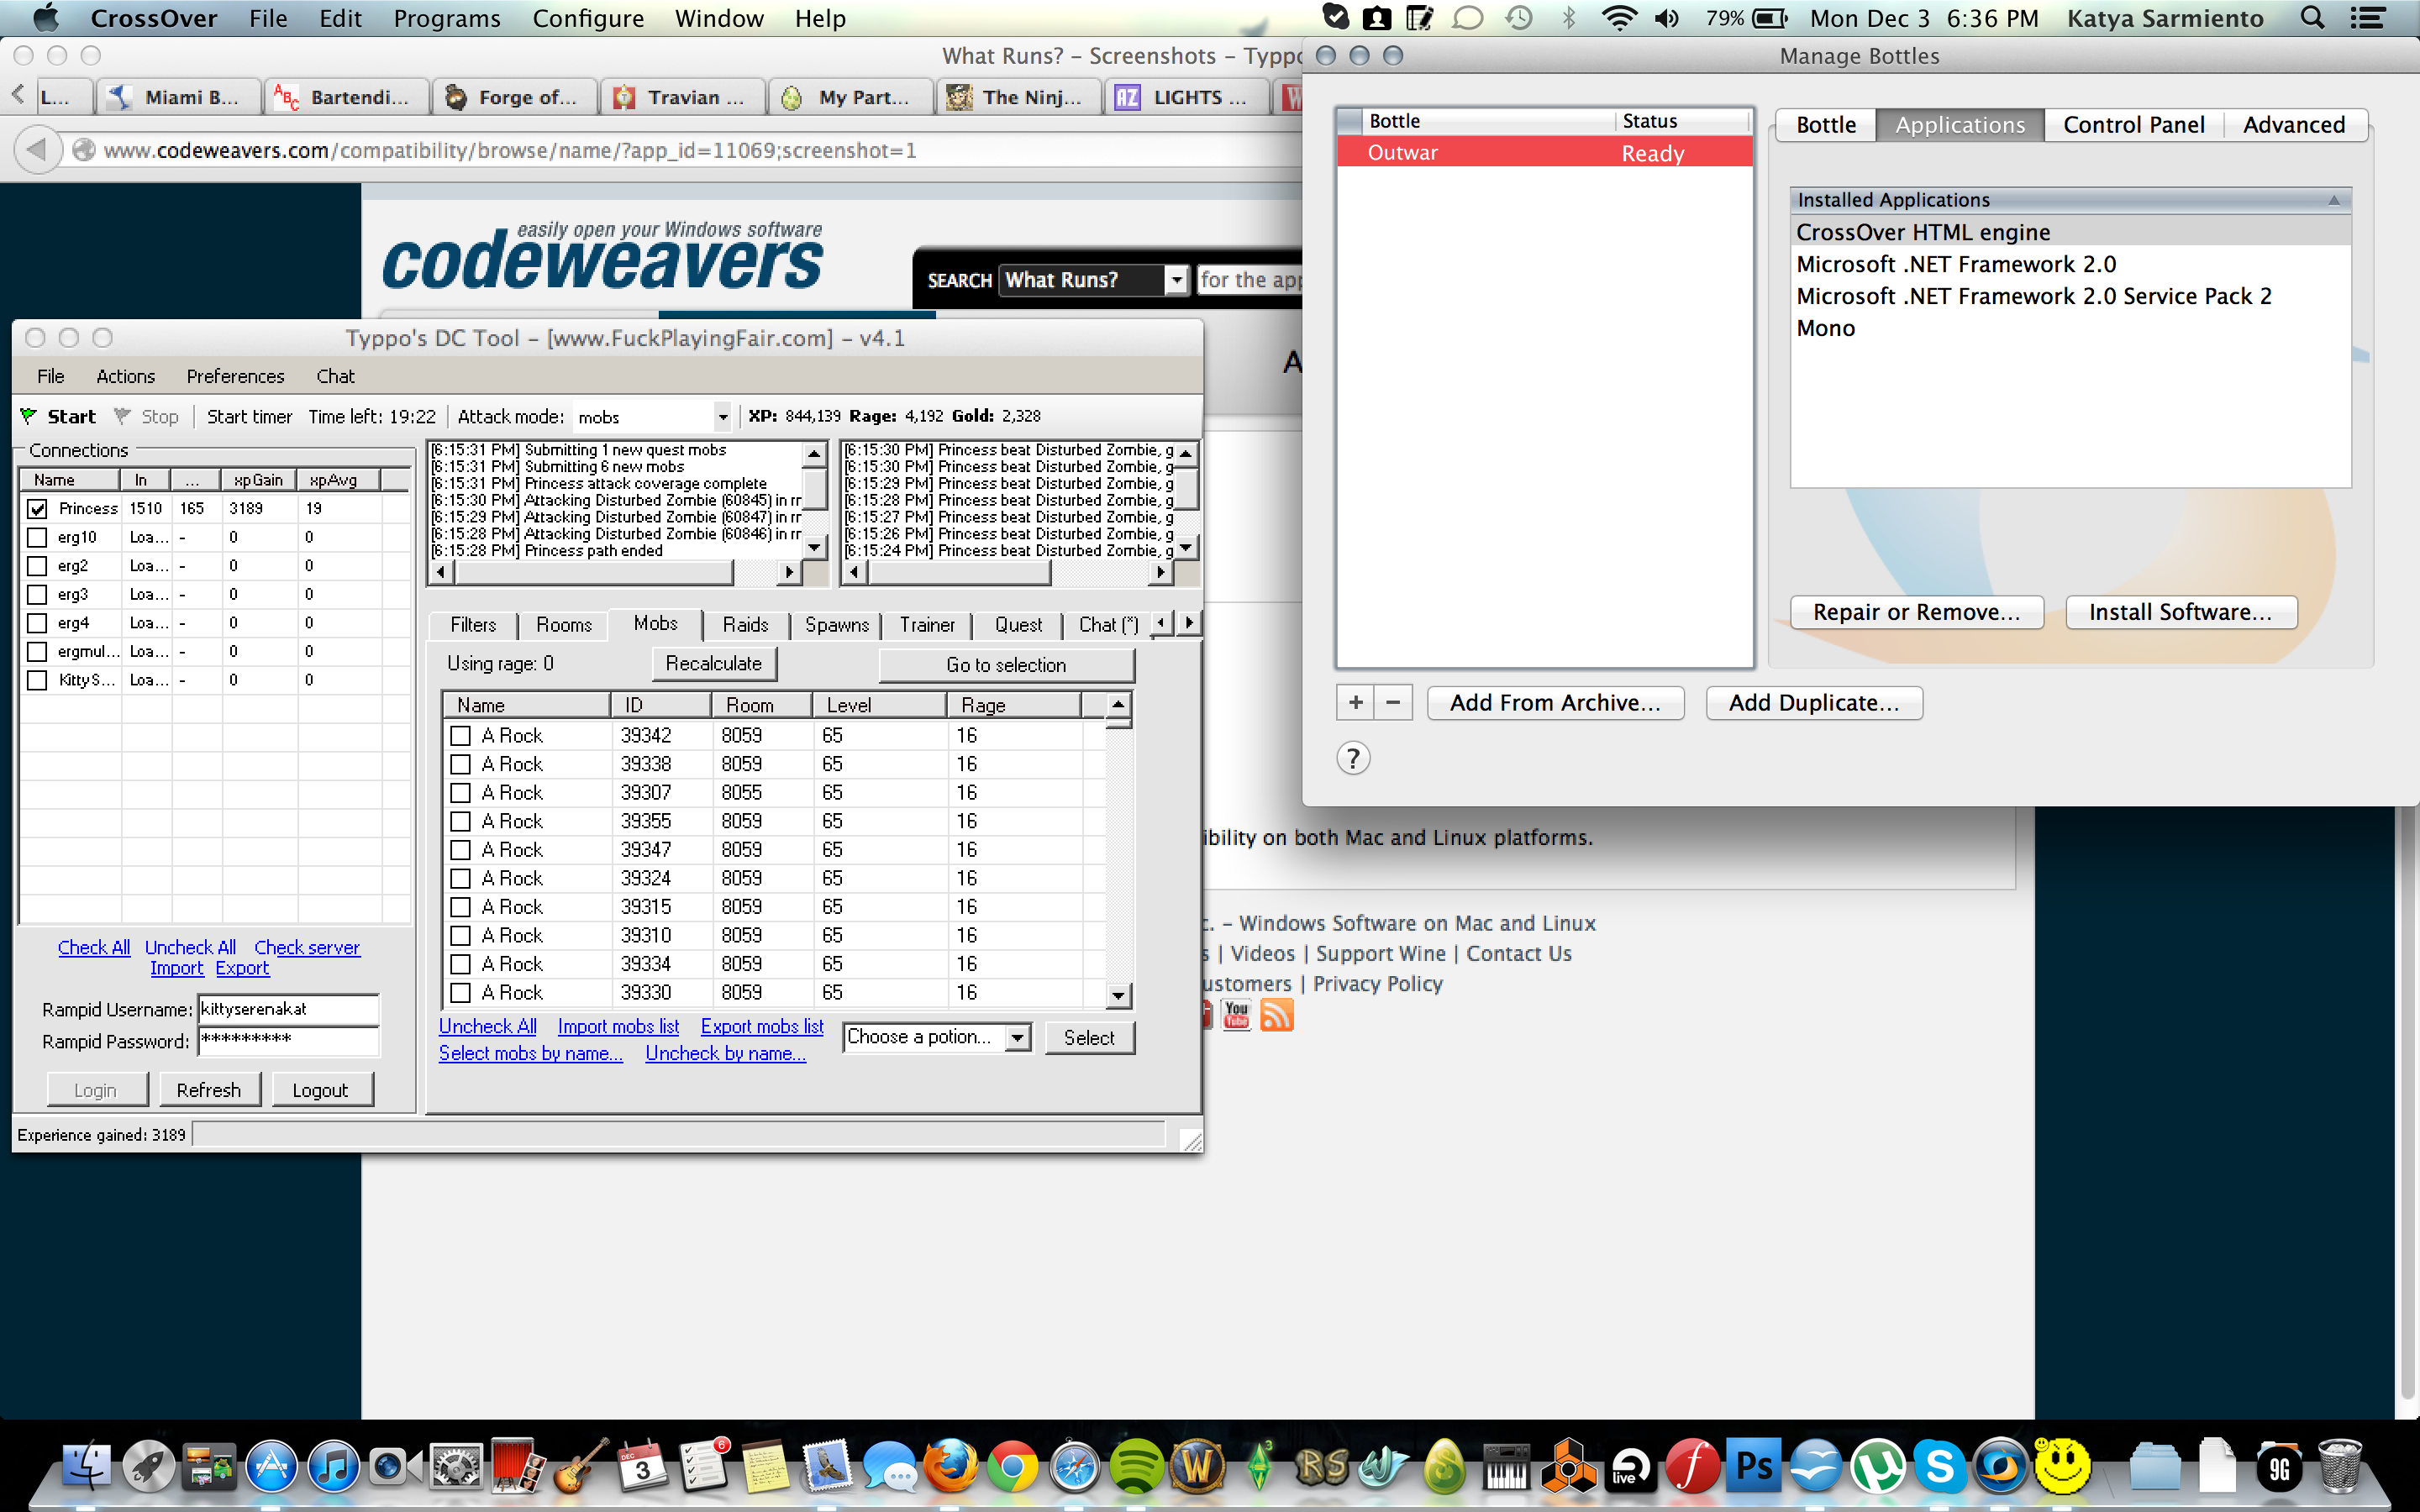This screenshot has height=1512, width=2420.
Task: Open the Attack mode dropdown
Action: click(x=722, y=416)
